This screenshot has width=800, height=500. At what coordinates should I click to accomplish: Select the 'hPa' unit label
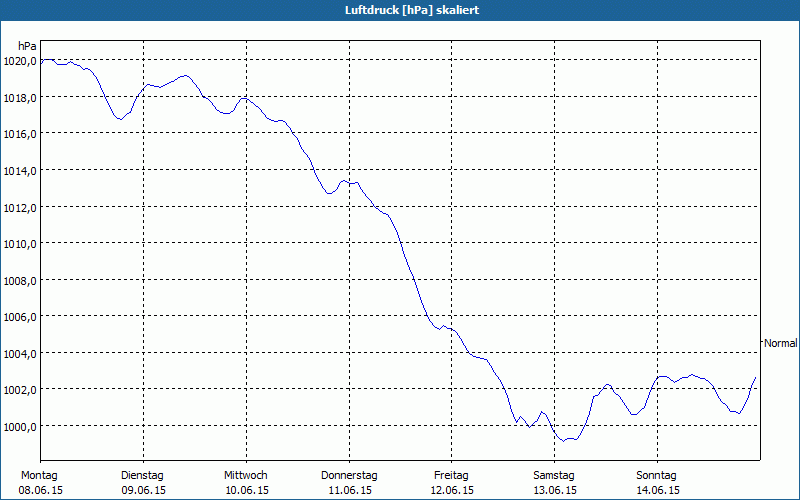coord(27,46)
